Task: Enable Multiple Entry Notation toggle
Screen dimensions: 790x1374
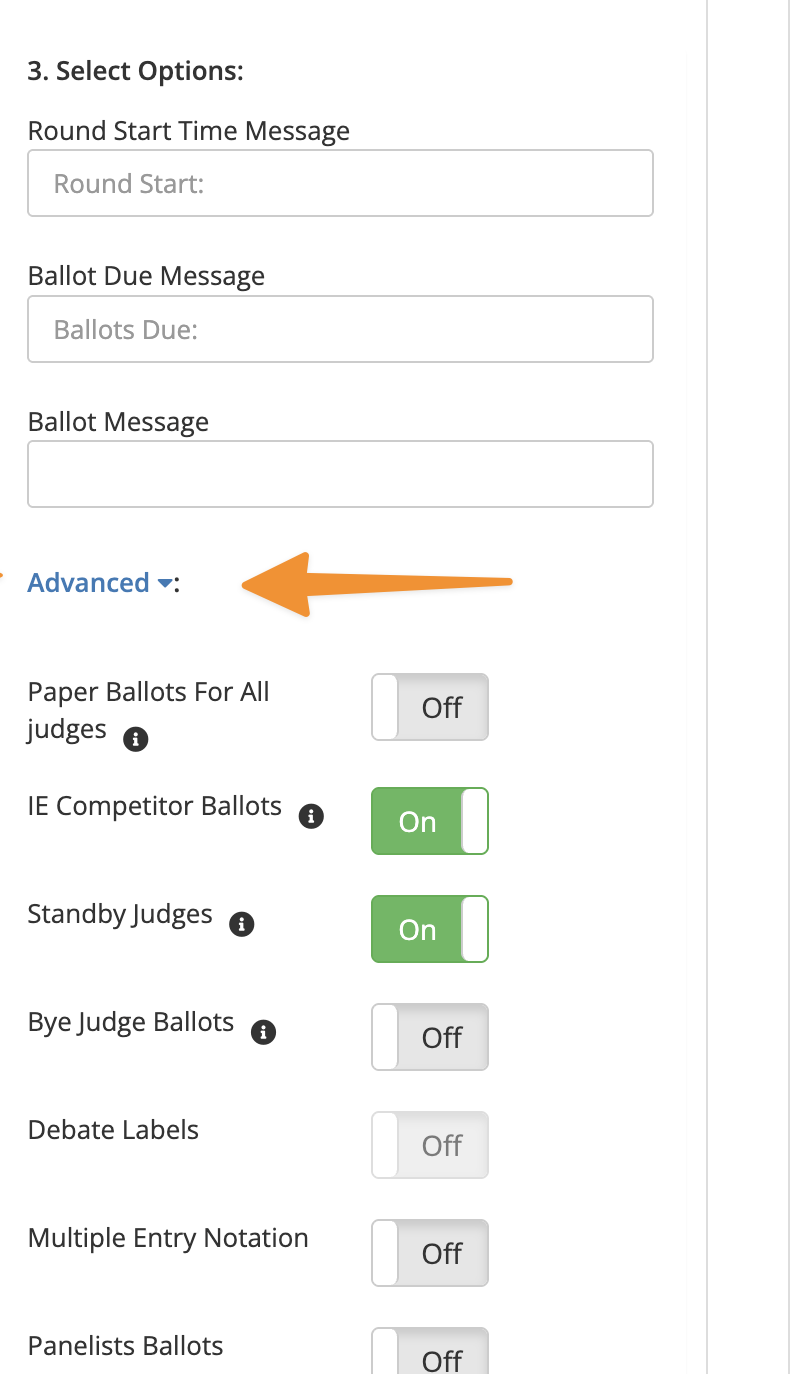Action: pos(430,1253)
